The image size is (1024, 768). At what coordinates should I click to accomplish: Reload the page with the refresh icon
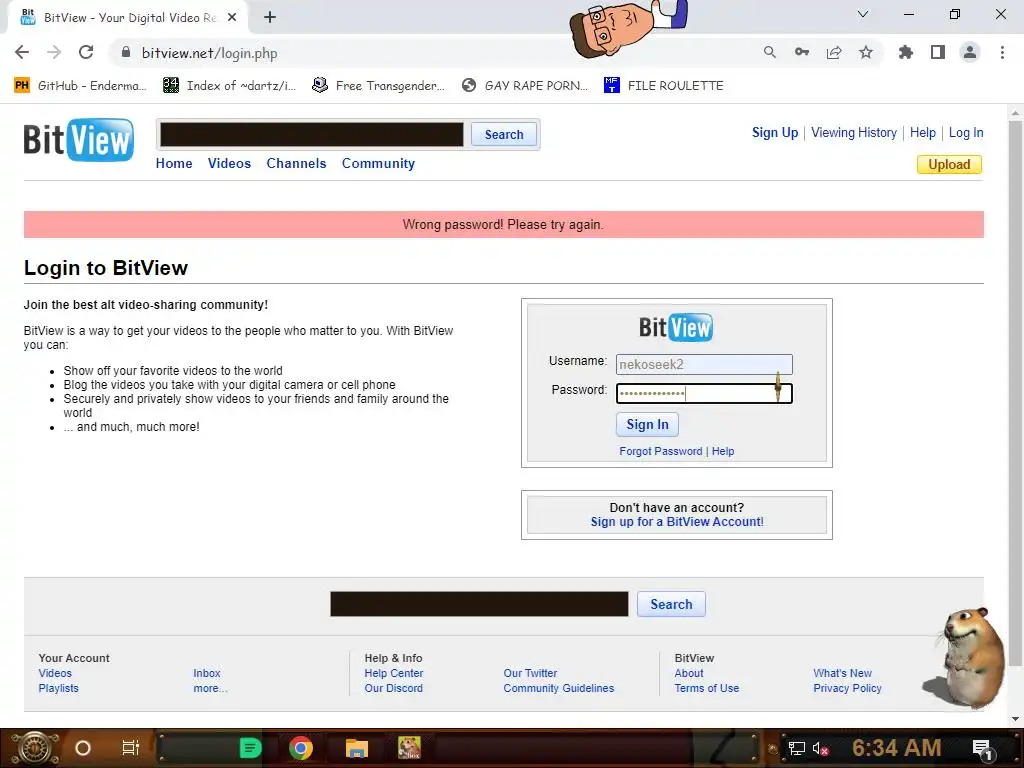coord(86,52)
